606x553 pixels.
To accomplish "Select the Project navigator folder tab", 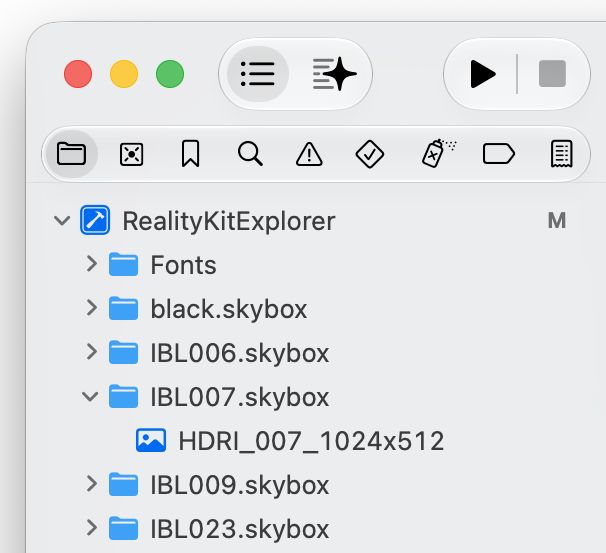I will pos(71,154).
